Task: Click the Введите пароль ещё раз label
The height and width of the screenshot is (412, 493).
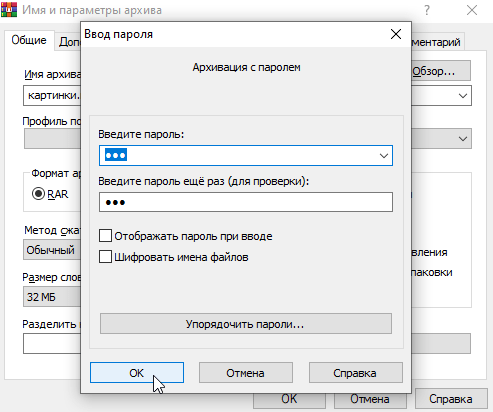Action: click(x=204, y=181)
